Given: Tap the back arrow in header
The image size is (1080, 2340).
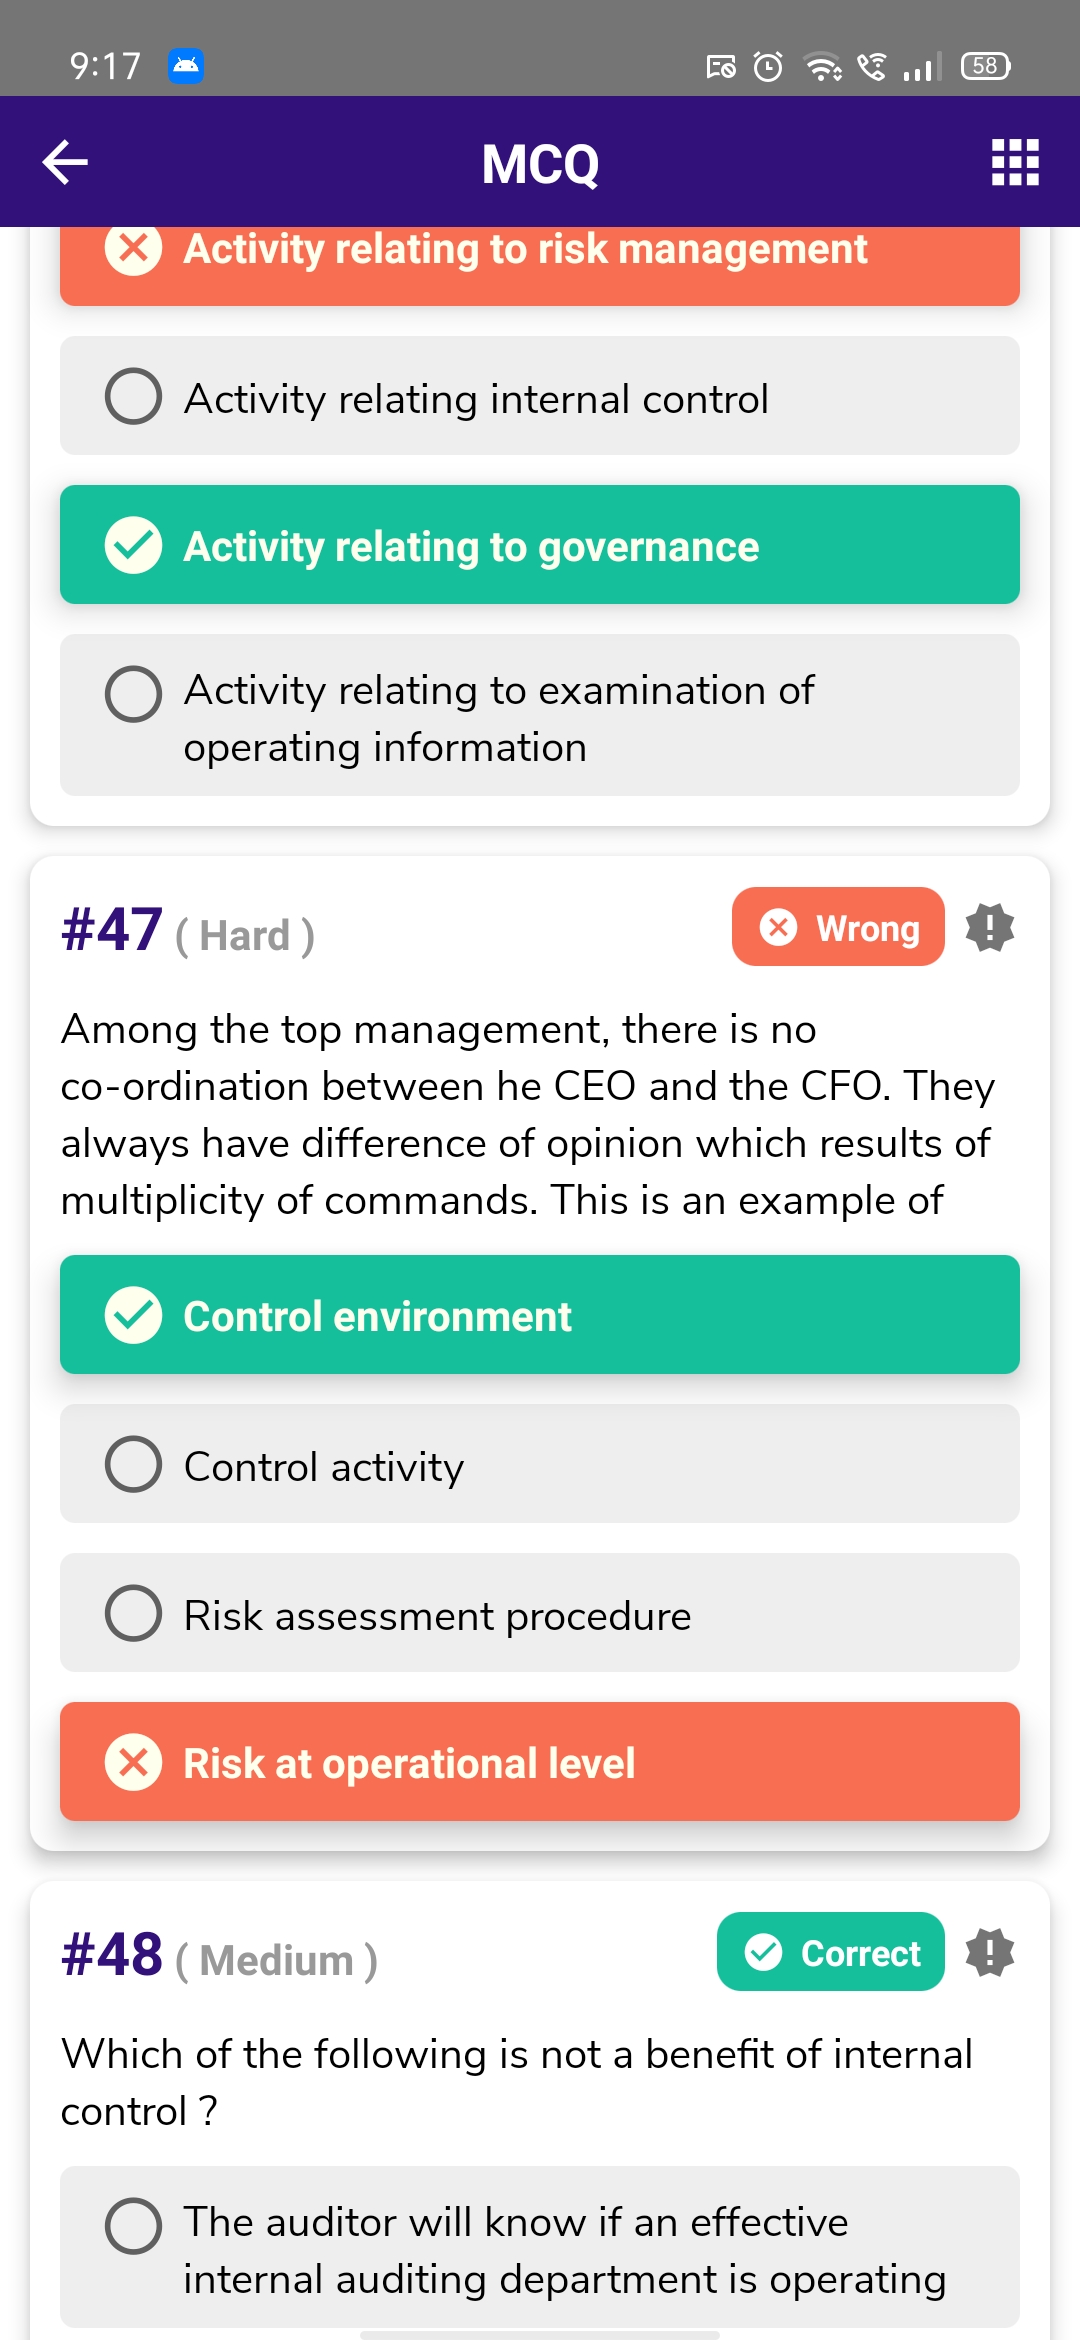Looking at the screenshot, I should [66, 162].
